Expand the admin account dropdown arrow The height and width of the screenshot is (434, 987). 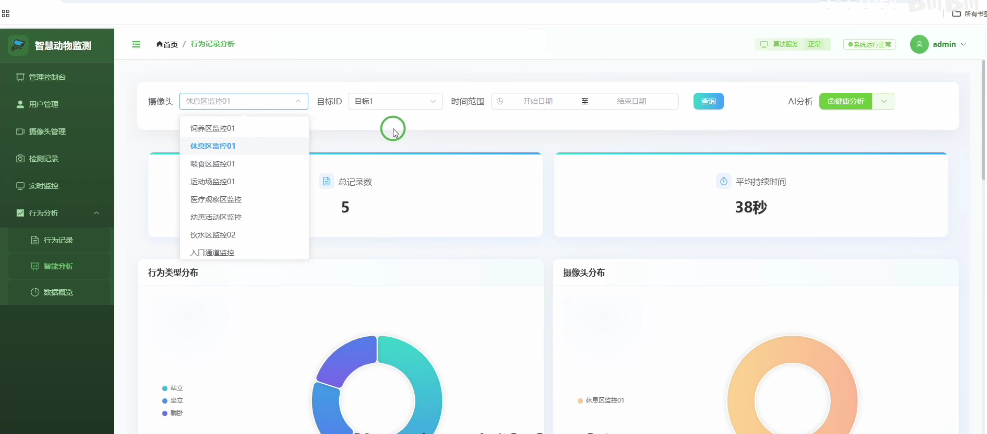click(x=963, y=45)
